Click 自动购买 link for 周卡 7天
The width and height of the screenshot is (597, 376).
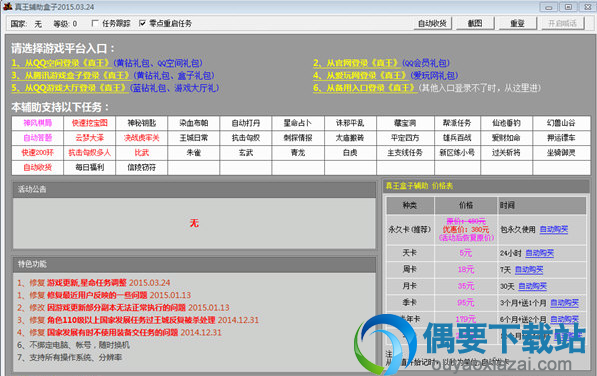(x=529, y=270)
